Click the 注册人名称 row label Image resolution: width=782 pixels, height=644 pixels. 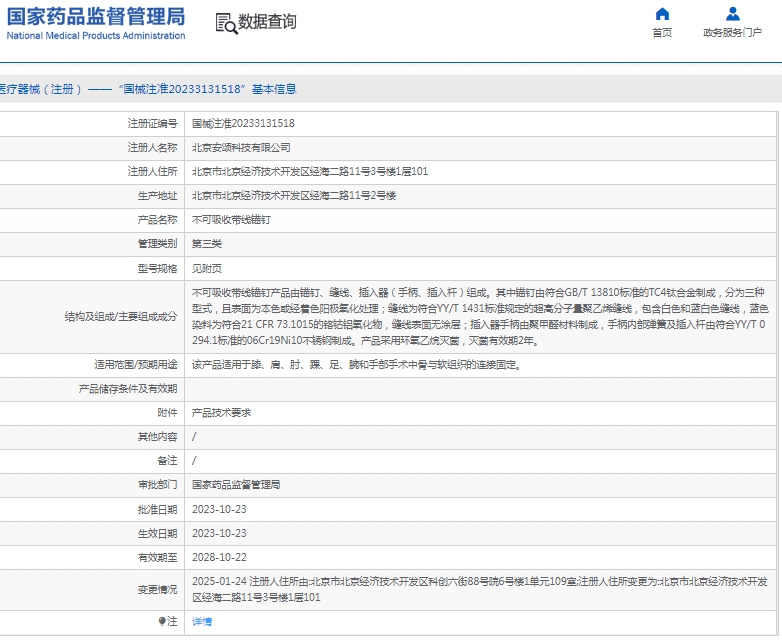point(153,148)
